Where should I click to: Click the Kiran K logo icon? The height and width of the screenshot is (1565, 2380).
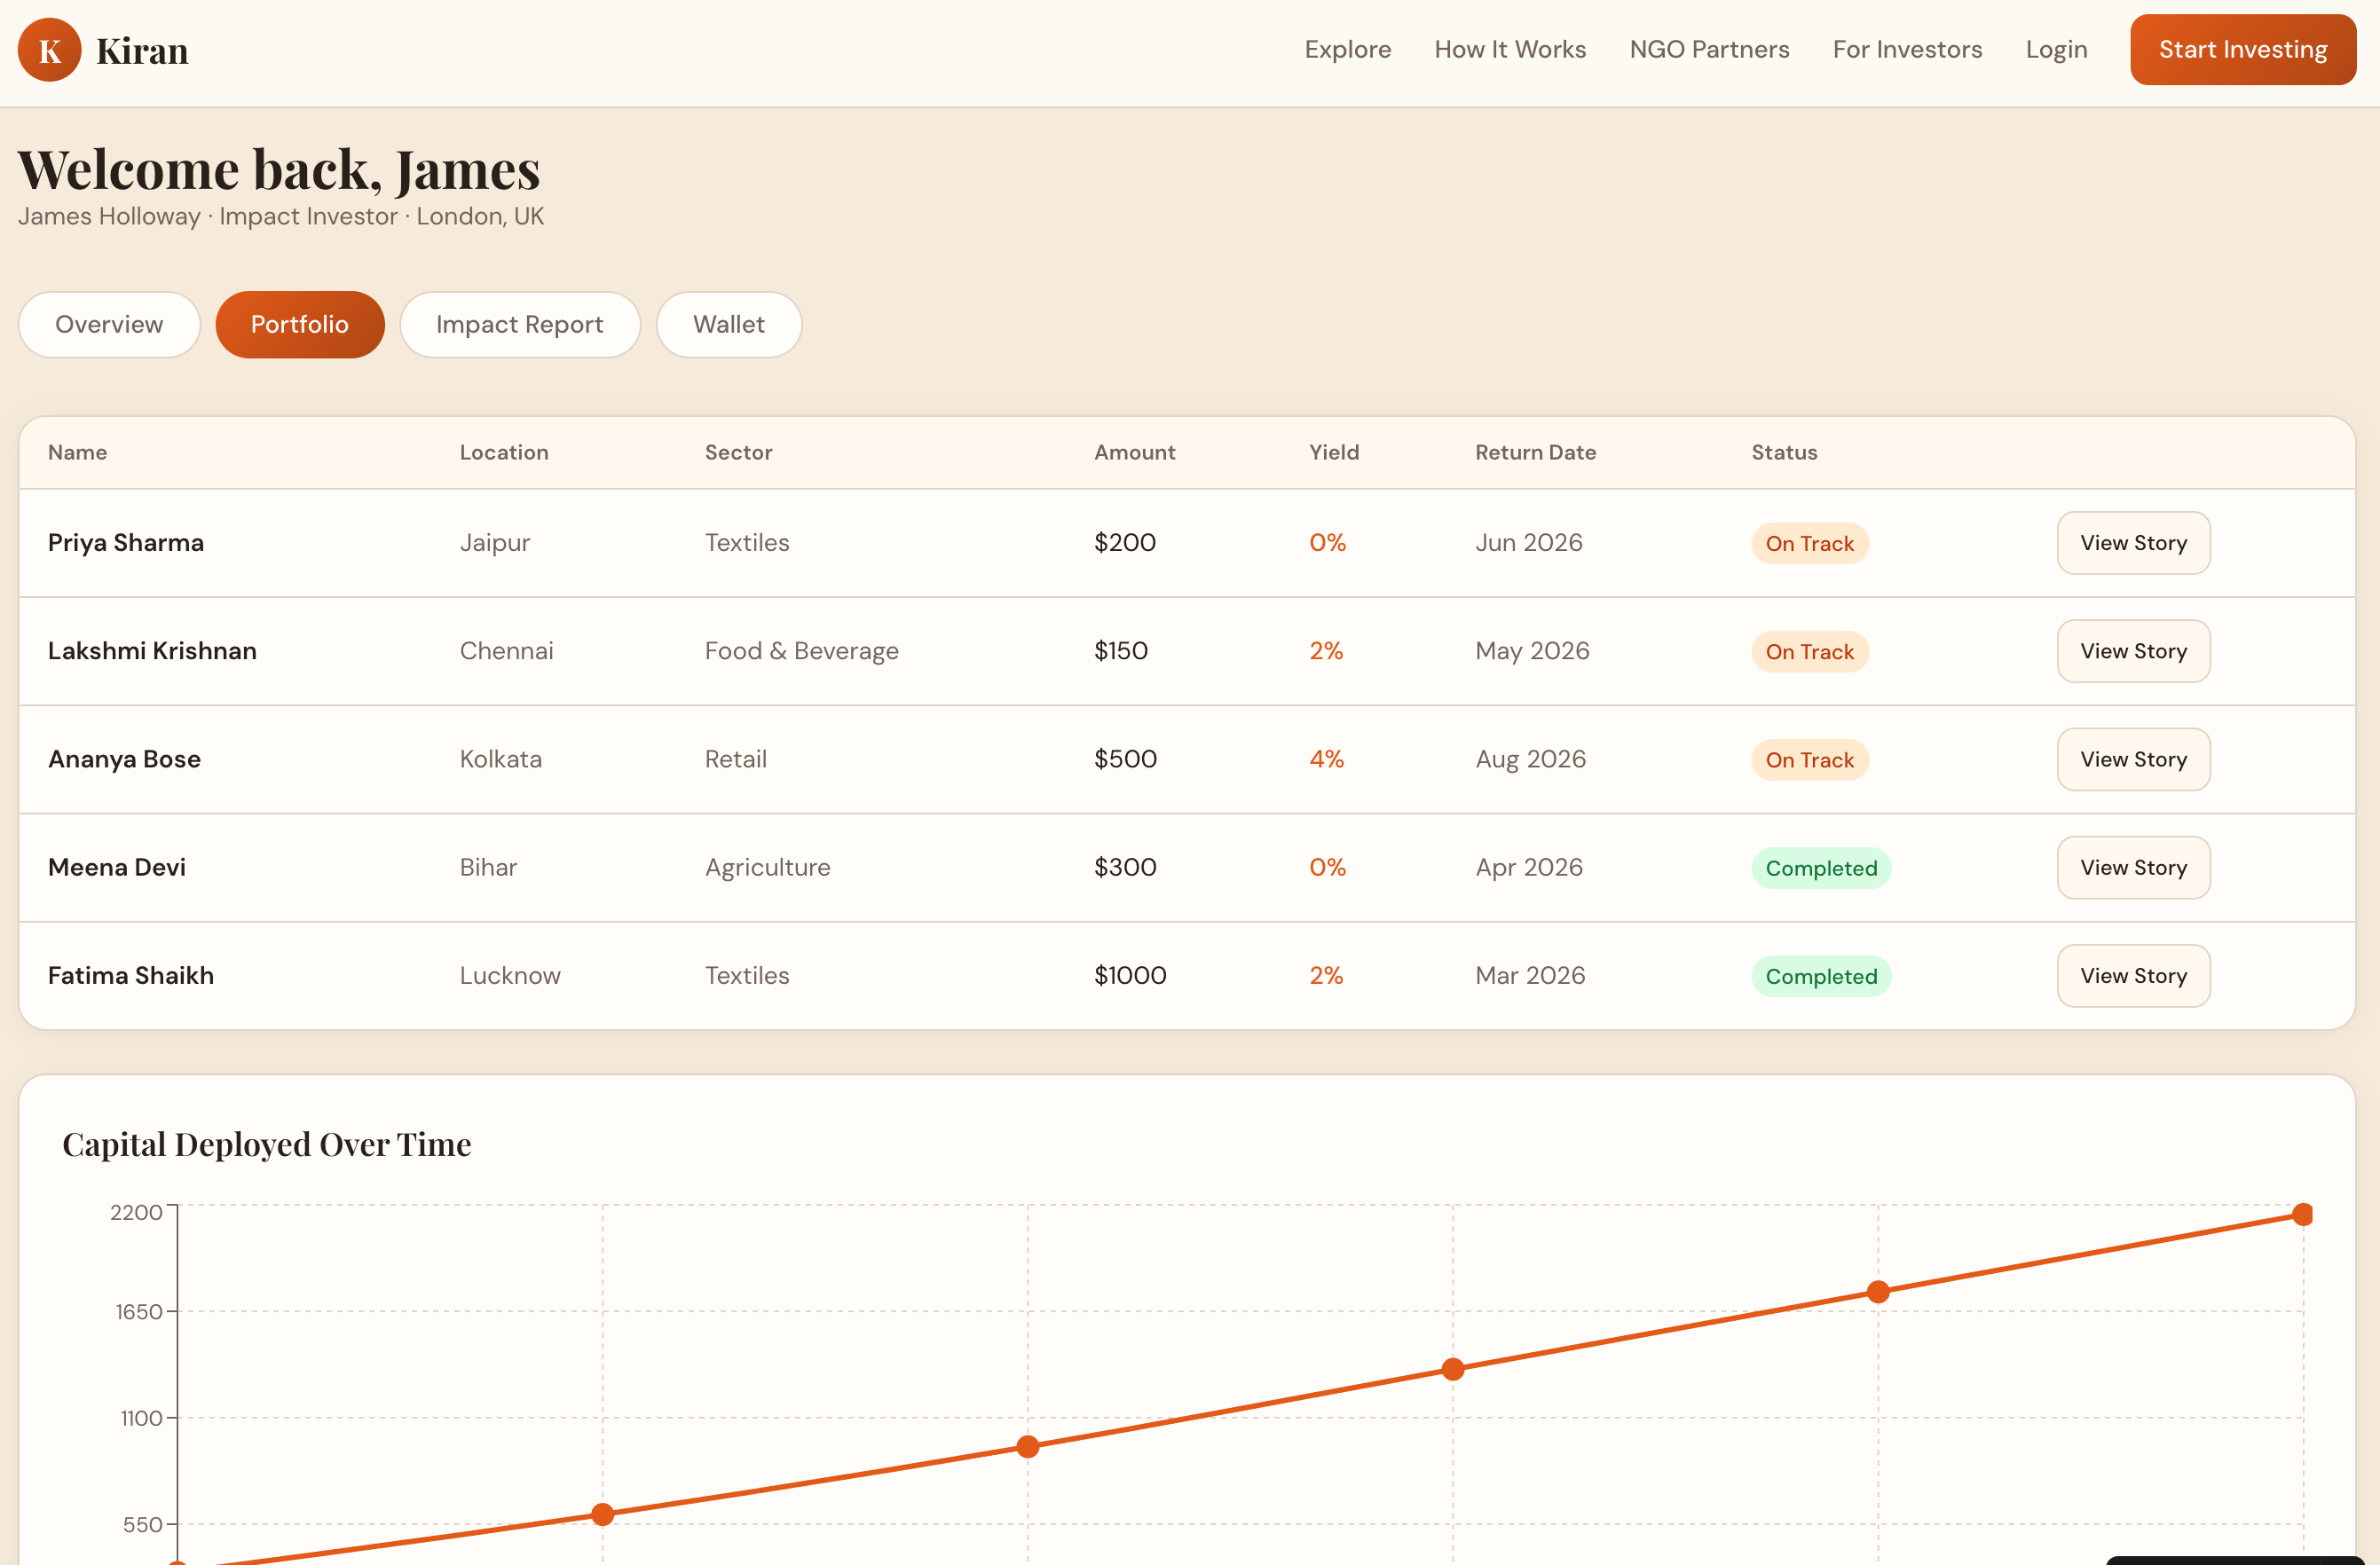tap(49, 50)
